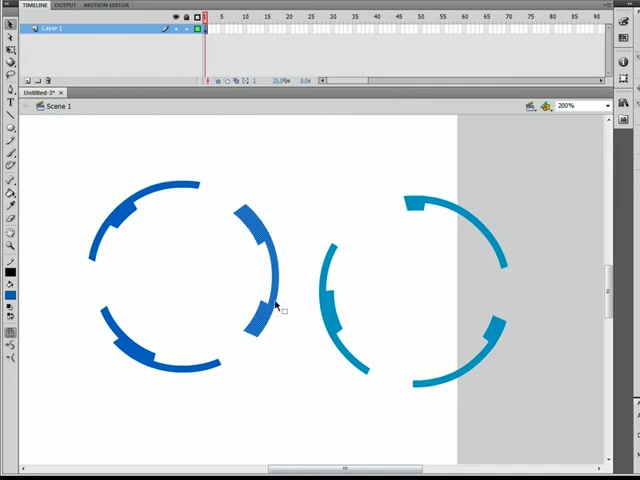The image size is (640, 480).
Task: Open the Edit Symbols dropdown
Action: click(x=546, y=107)
